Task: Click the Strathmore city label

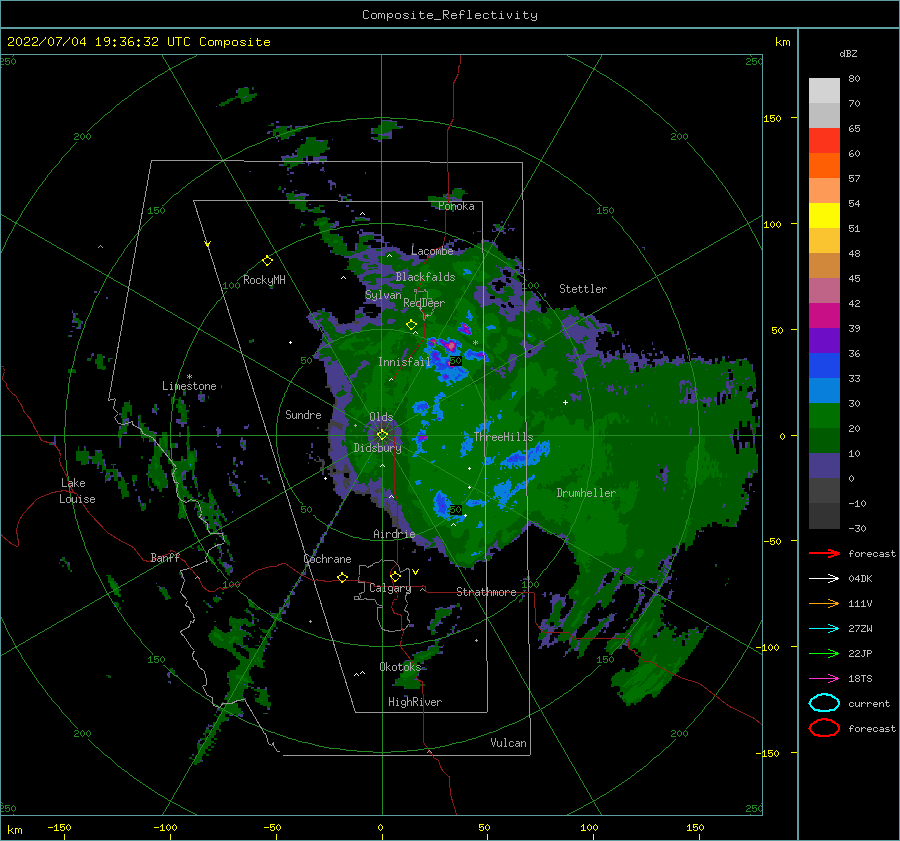Action: pyautogui.click(x=486, y=592)
